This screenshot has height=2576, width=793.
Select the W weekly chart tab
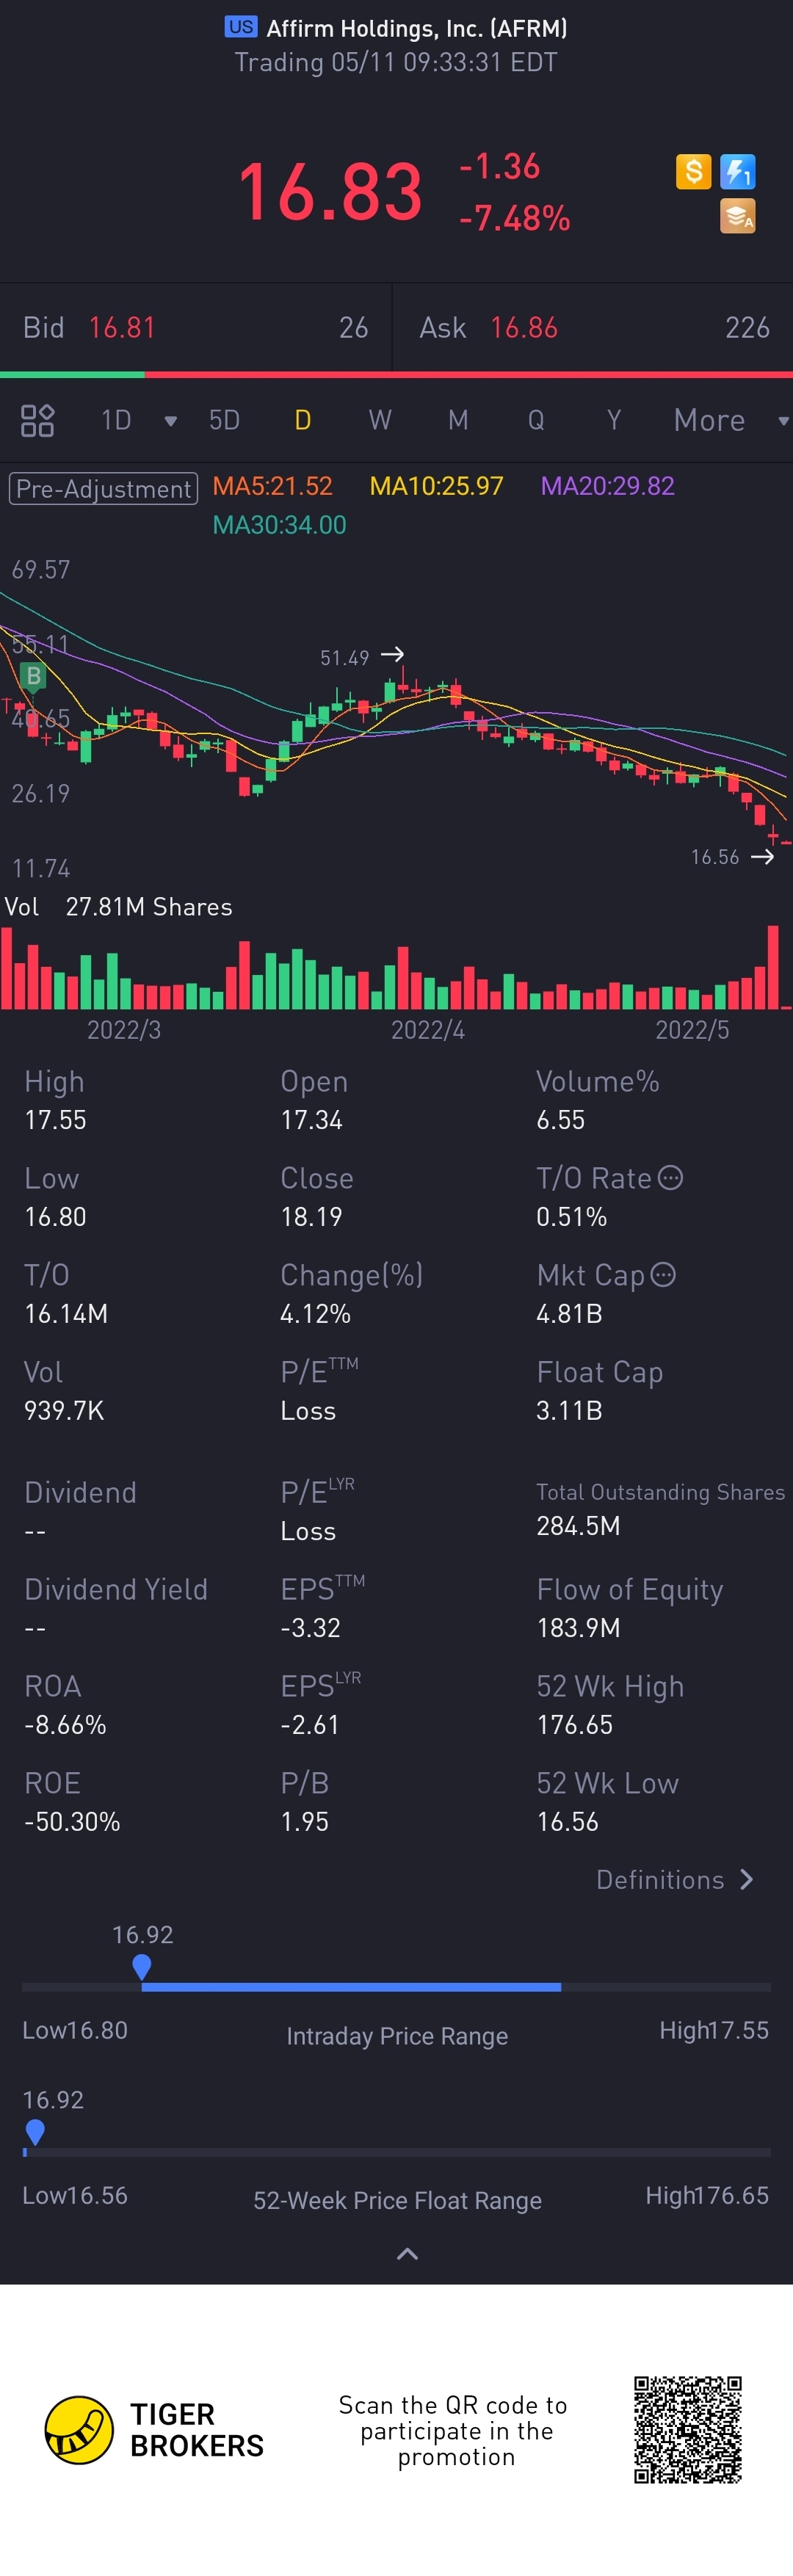[x=380, y=420]
